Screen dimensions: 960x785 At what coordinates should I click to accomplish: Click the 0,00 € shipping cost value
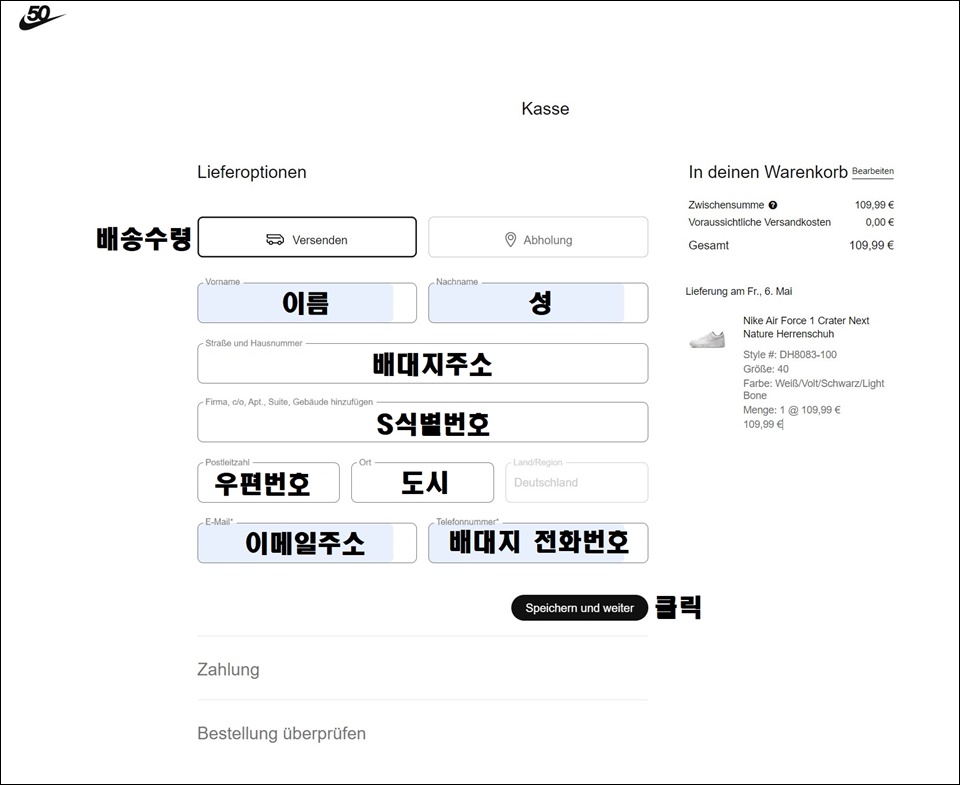click(879, 222)
